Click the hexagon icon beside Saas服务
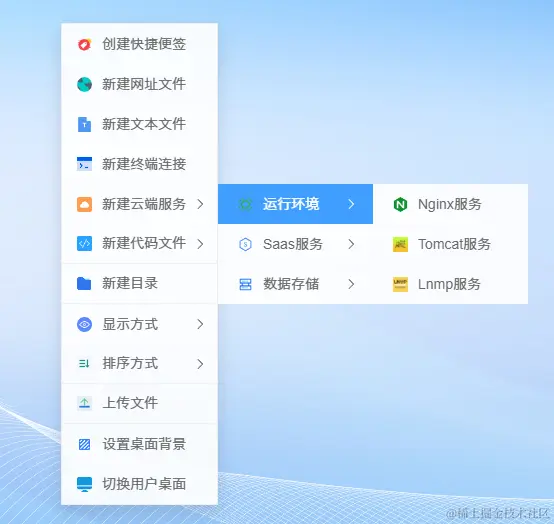The width and height of the screenshot is (554, 524). click(246, 244)
